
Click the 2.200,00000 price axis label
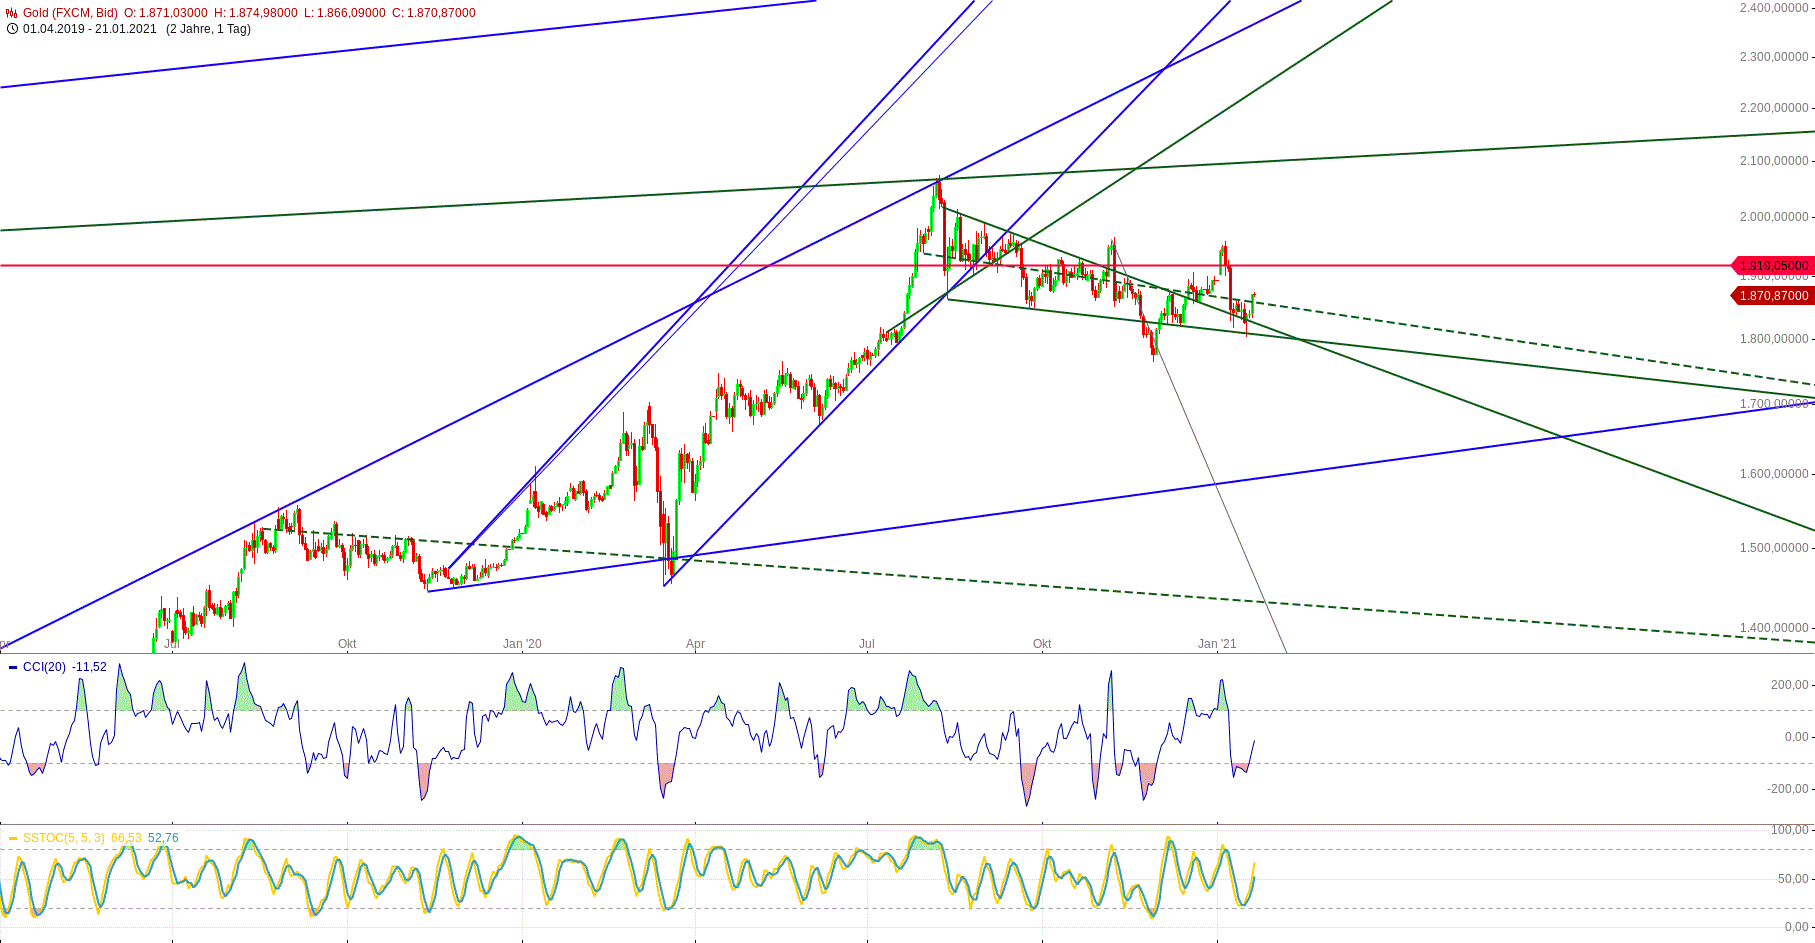click(x=1774, y=108)
